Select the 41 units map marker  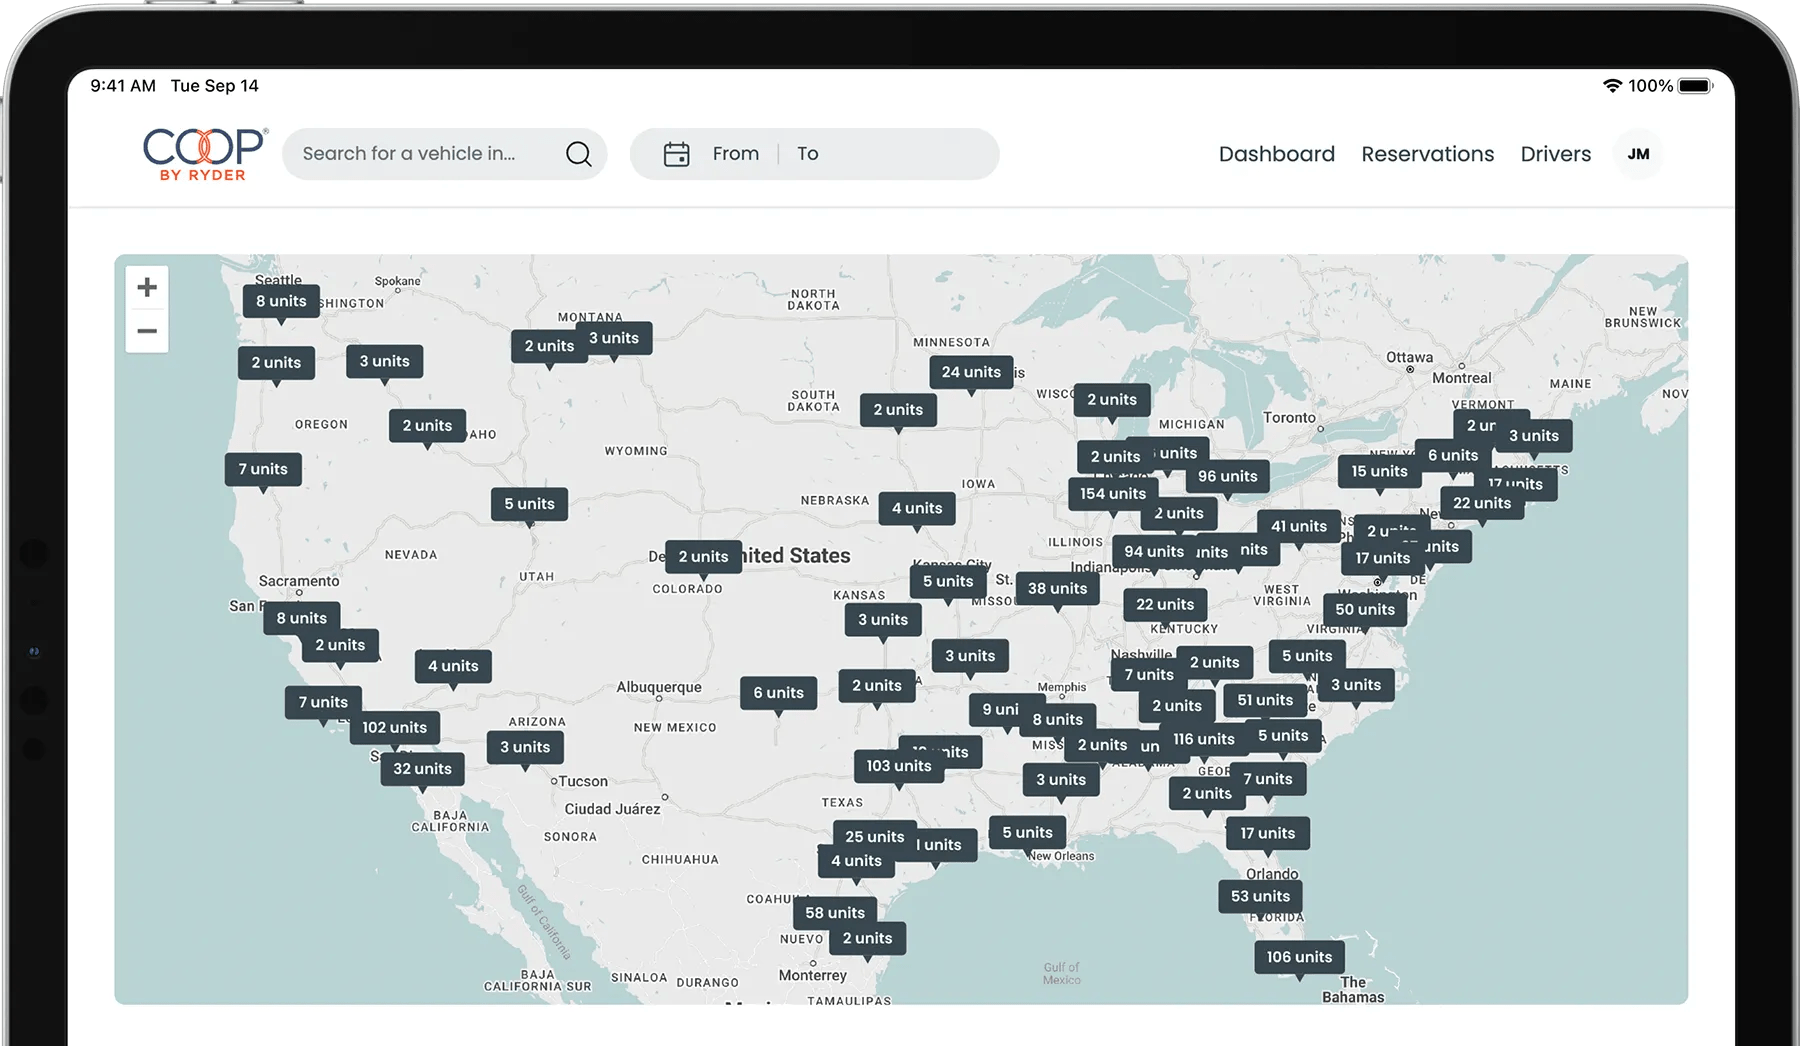click(1299, 527)
